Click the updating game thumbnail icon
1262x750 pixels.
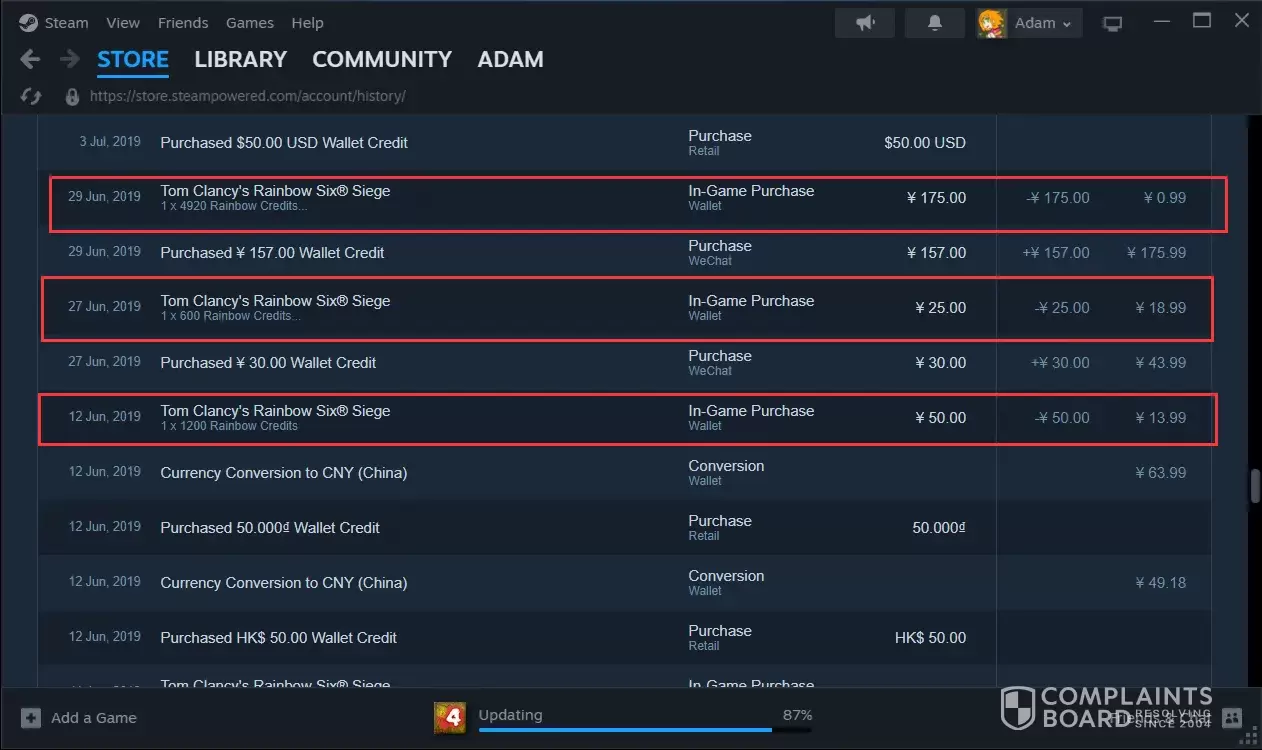450,717
